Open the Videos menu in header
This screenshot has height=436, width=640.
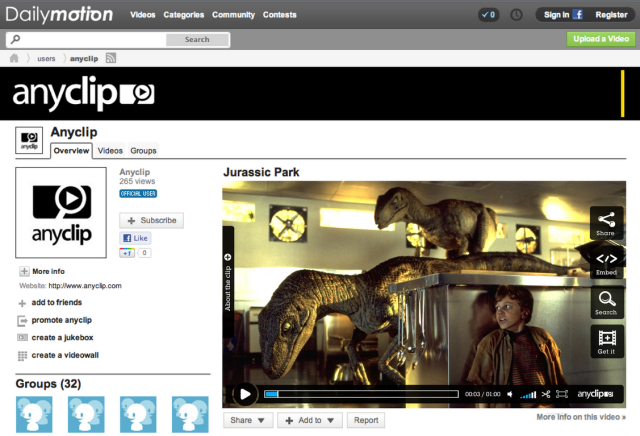(x=142, y=15)
